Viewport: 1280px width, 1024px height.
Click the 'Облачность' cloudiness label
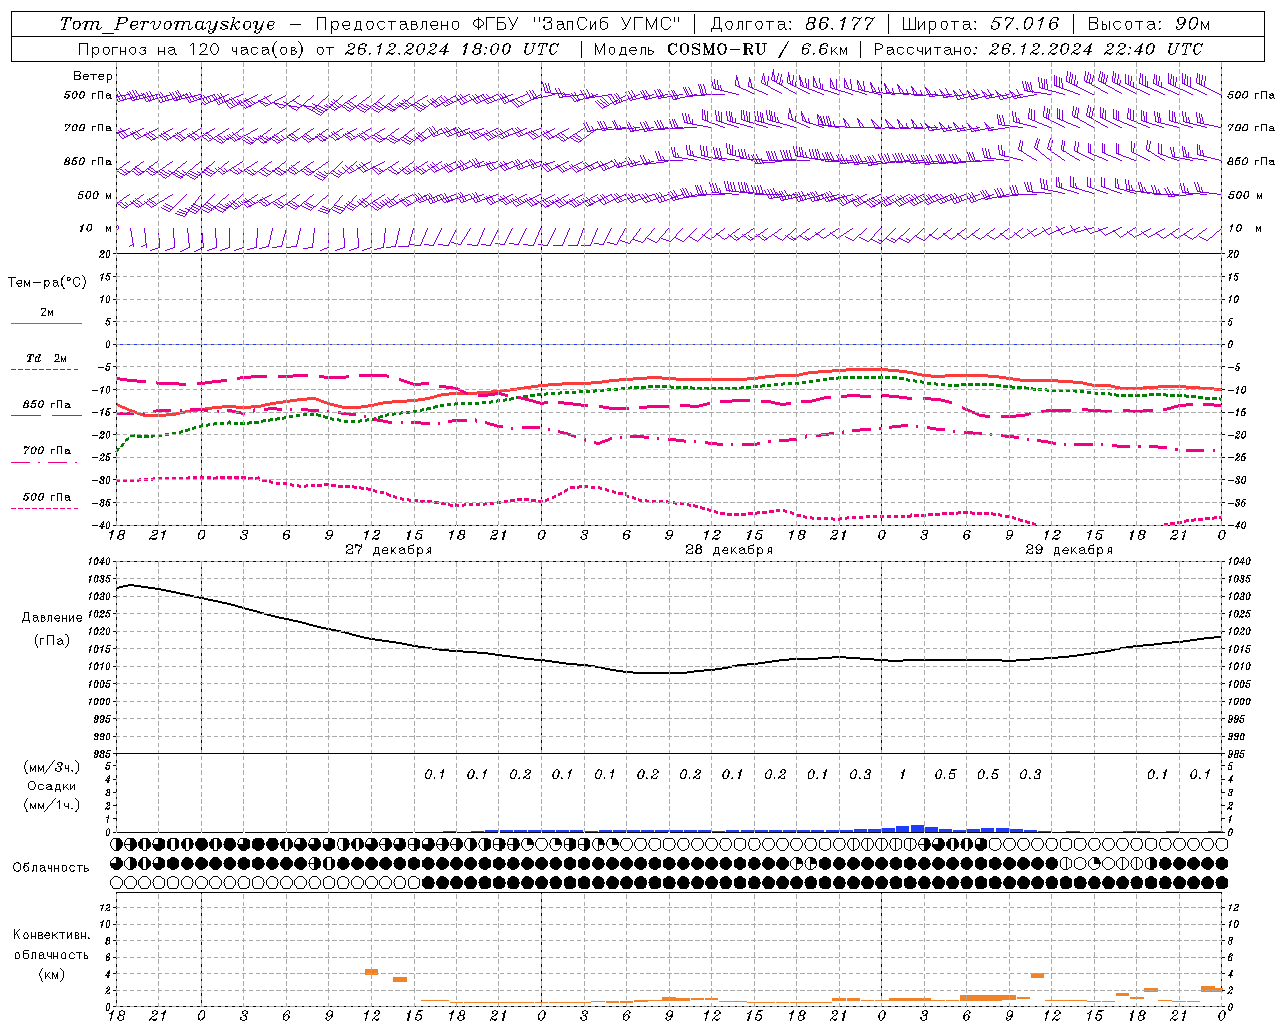[x=51, y=867]
